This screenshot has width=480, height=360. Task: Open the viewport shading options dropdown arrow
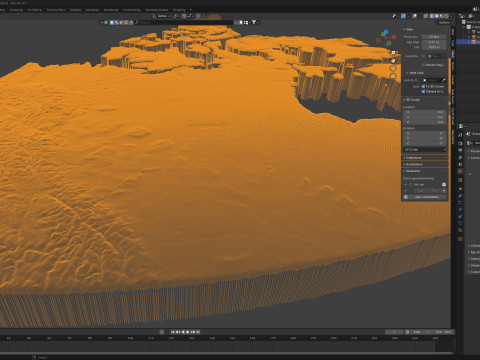pos(451,16)
